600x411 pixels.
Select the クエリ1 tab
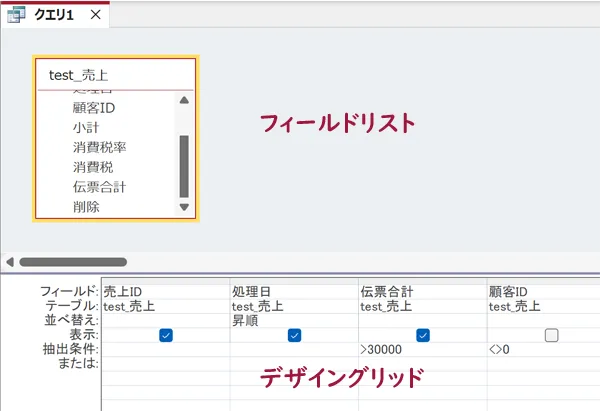coord(56,15)
